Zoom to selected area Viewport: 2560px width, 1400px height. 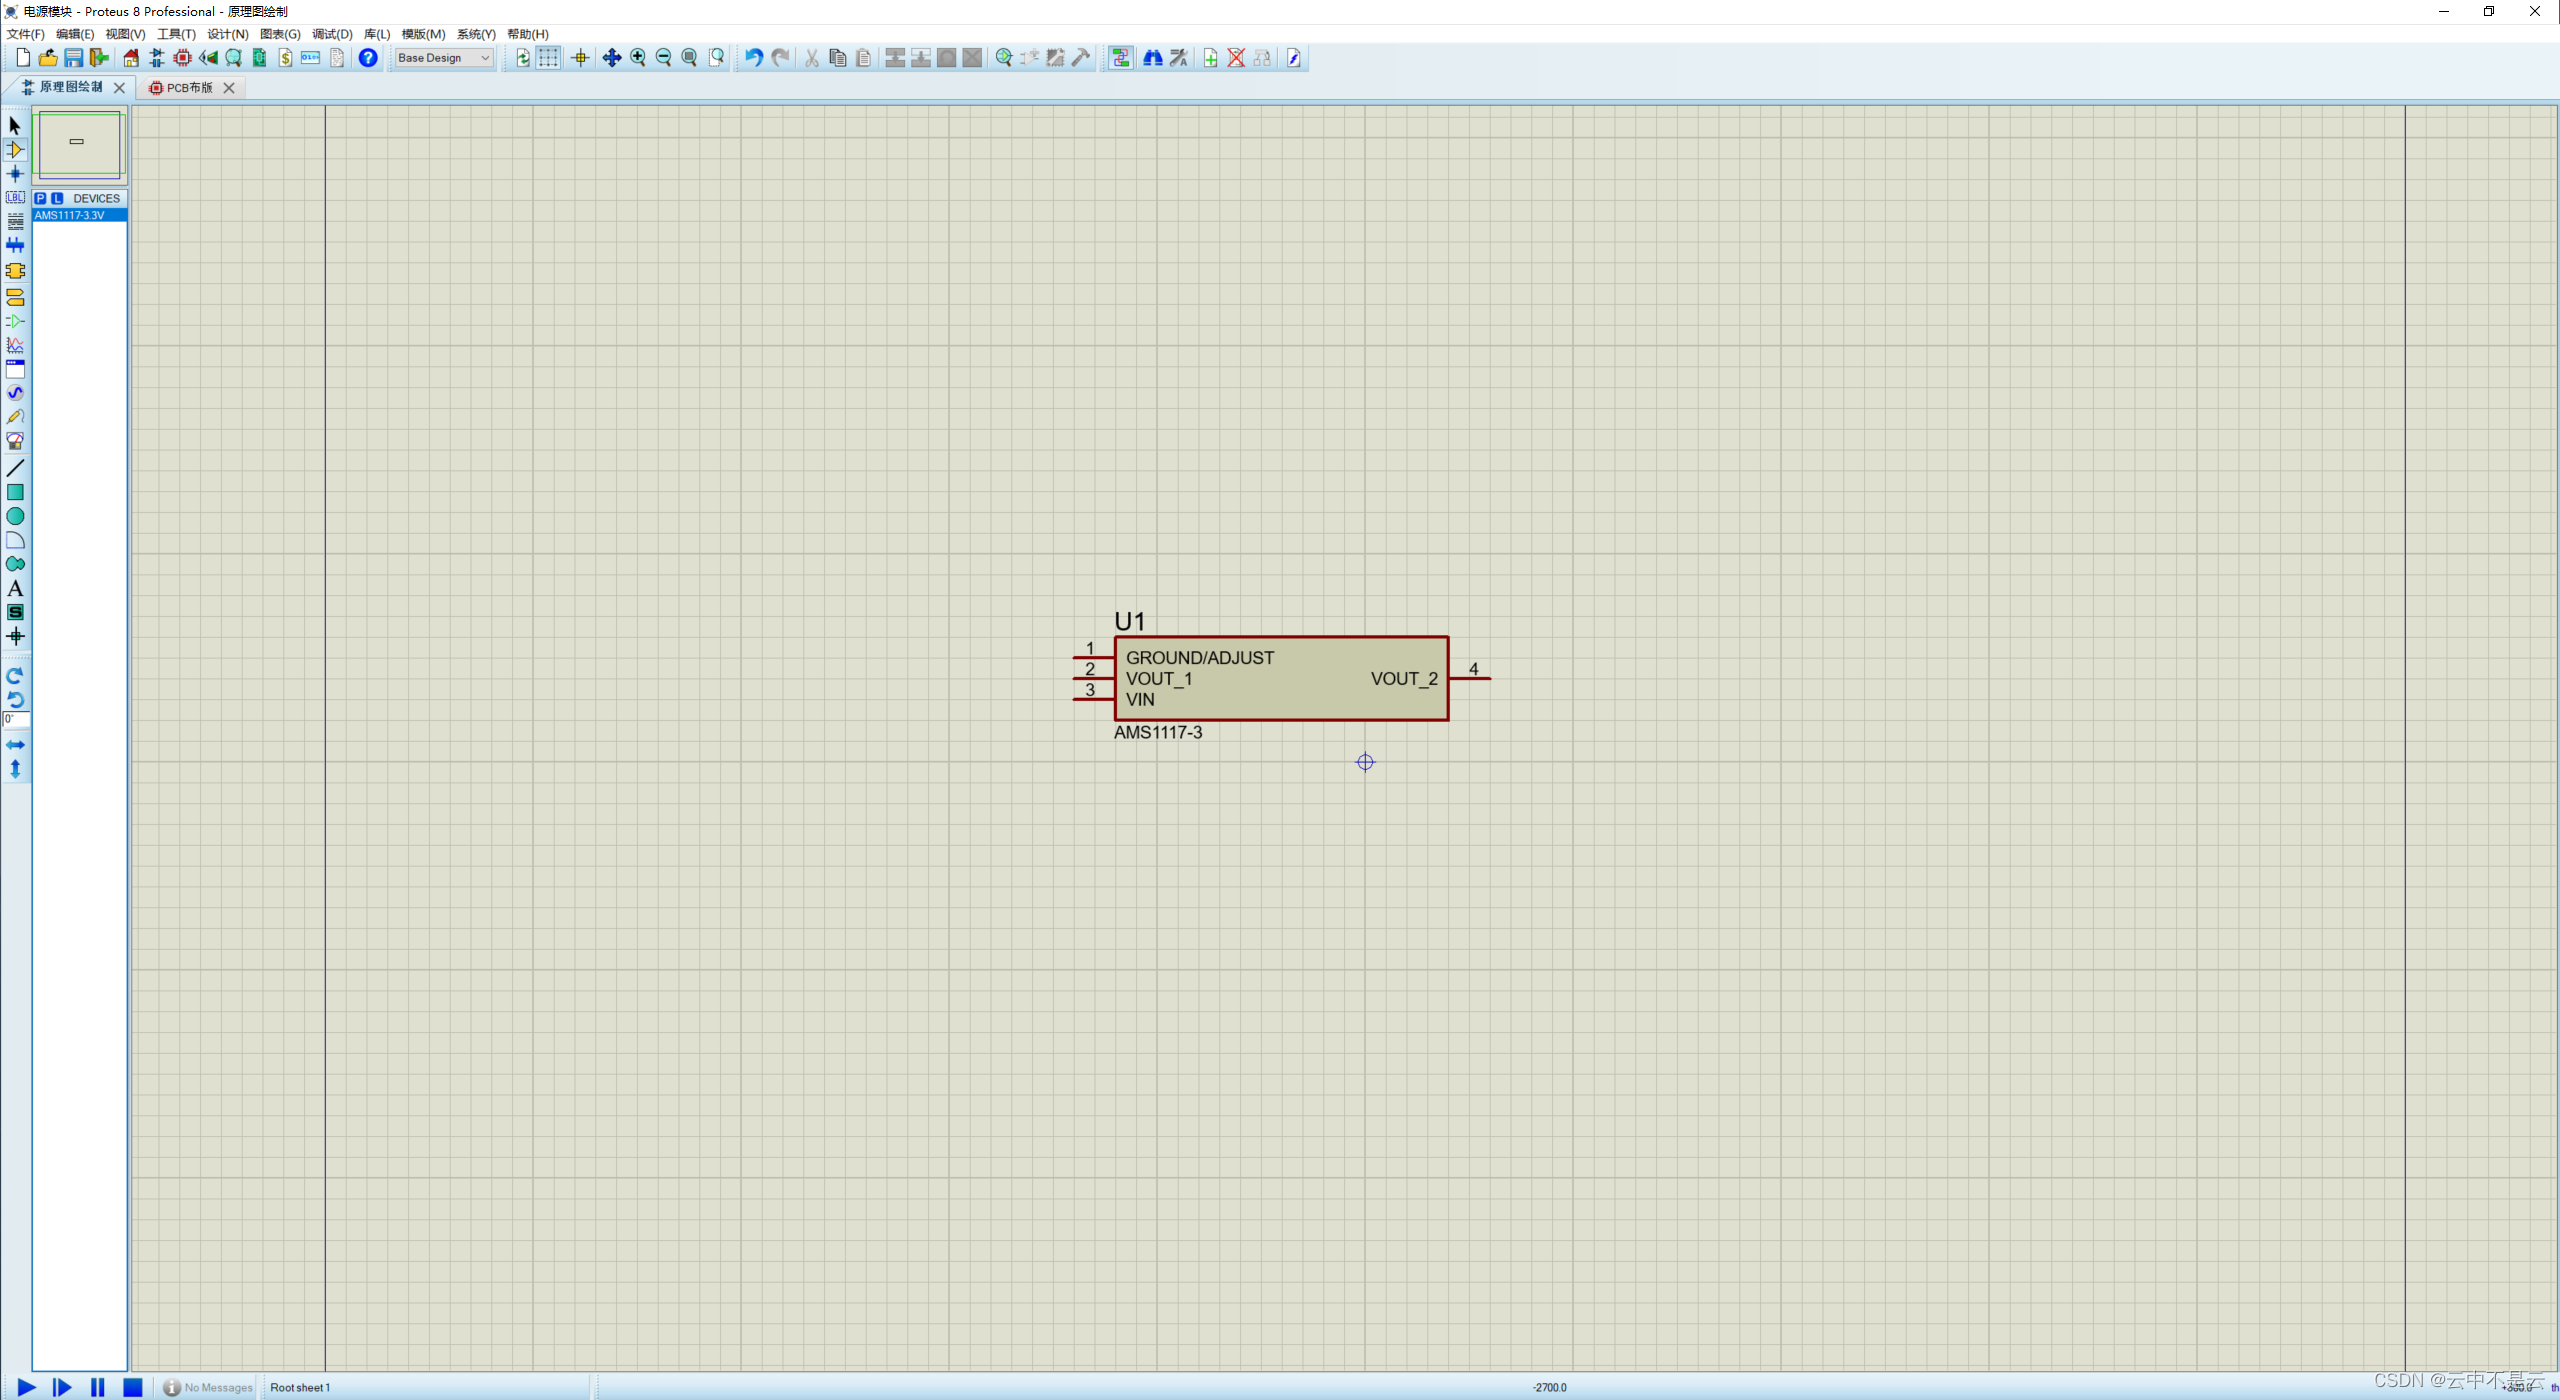coord(716,58)
